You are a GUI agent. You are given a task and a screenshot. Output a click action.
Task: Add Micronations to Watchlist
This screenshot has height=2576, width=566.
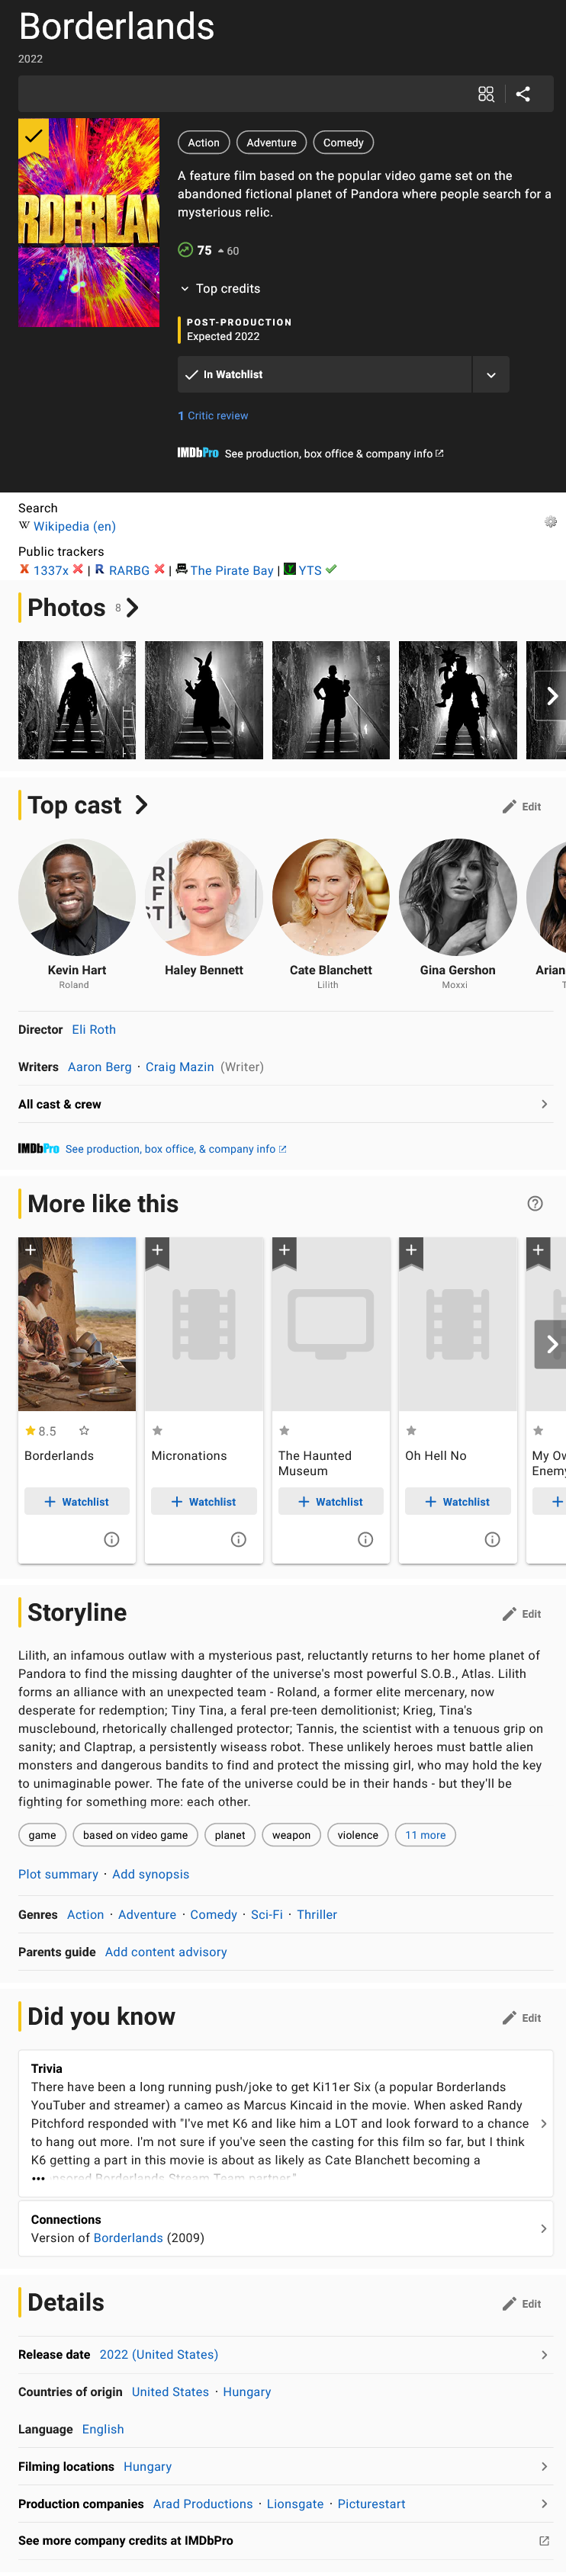click(x=204, y=1502)
